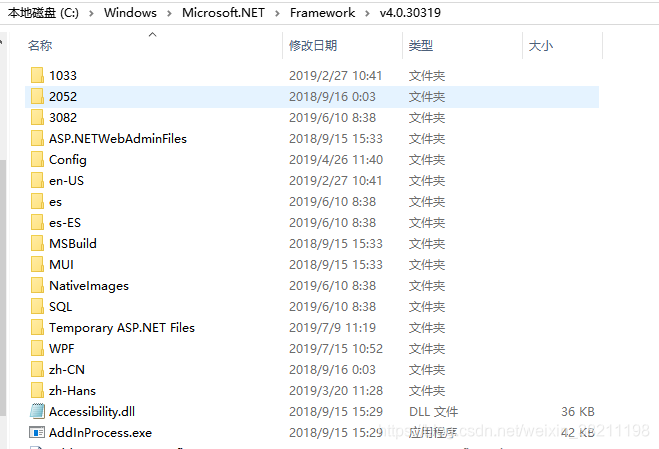Toggle sort direction arrow above 名称 column
Image resolution: width=659 pixels, height=449 pixels.
tap(153, 34)
